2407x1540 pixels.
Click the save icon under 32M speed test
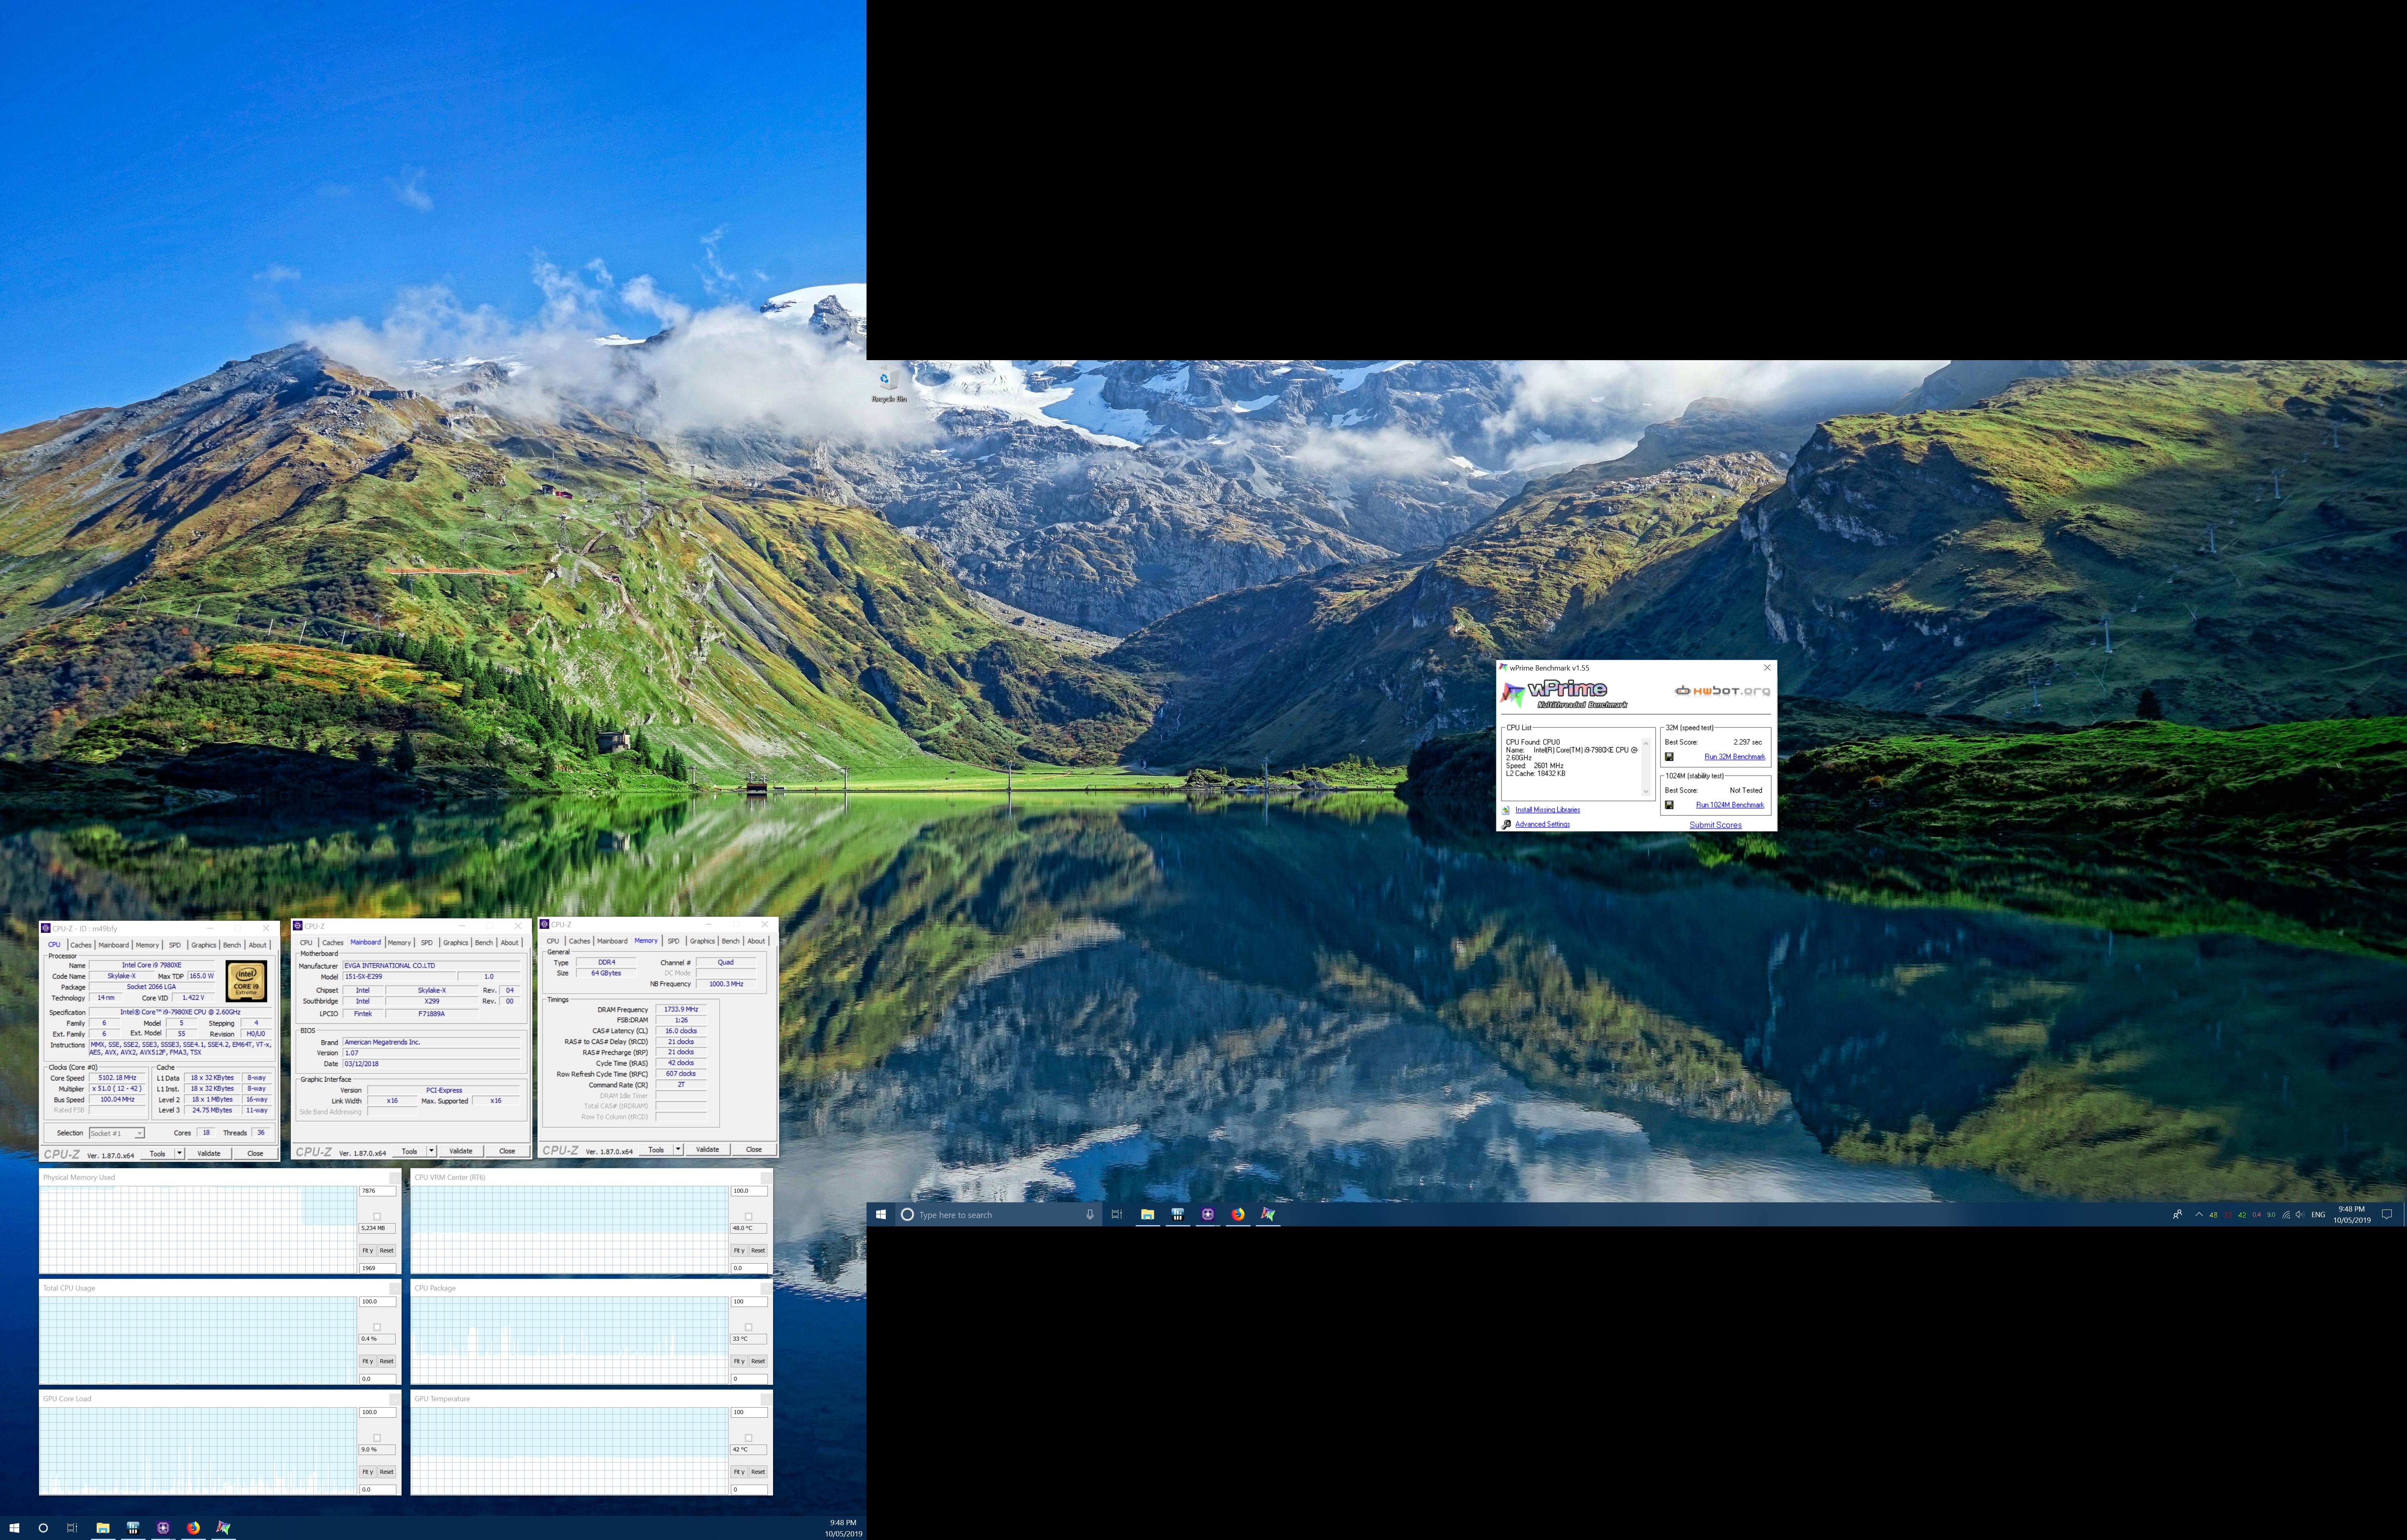tap(1668, 757)
